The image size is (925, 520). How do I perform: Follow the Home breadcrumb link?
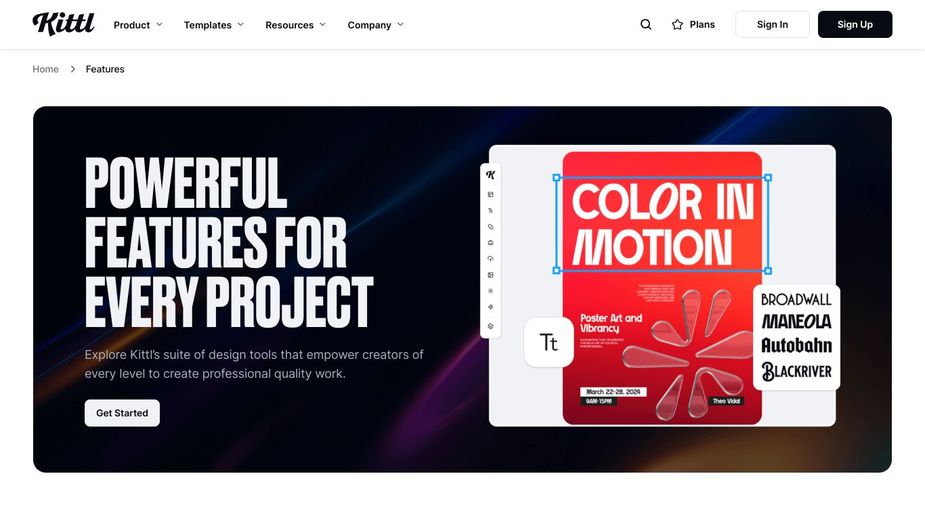[x=46, y=69]
